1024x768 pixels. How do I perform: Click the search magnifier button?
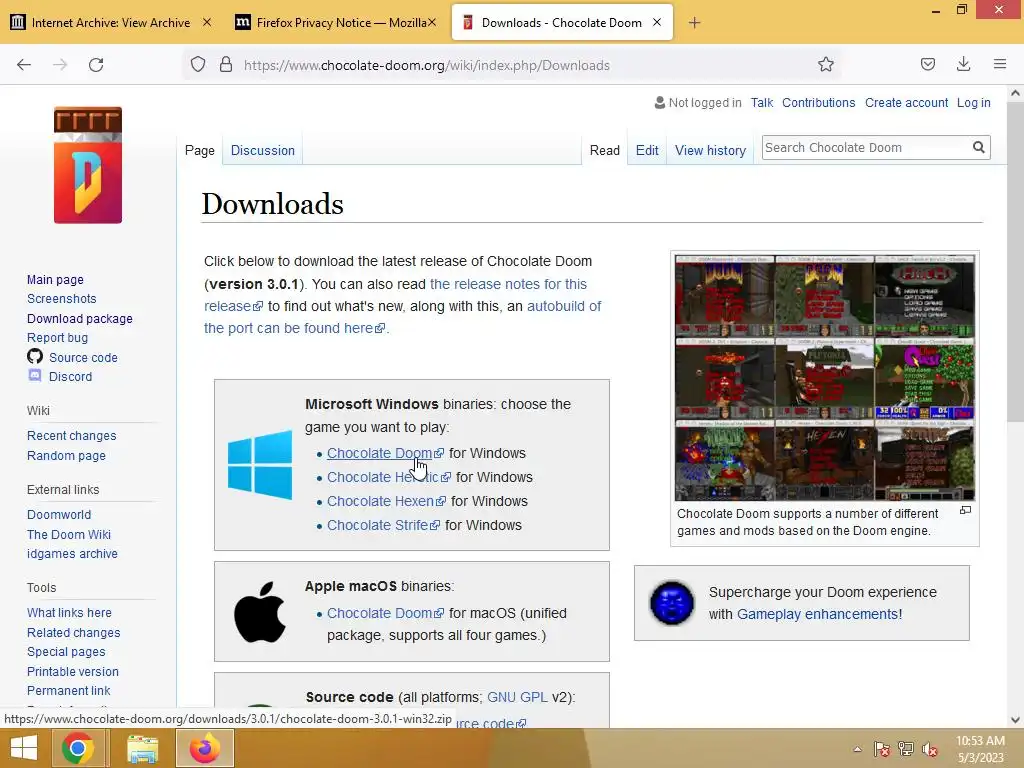point(978,148)
